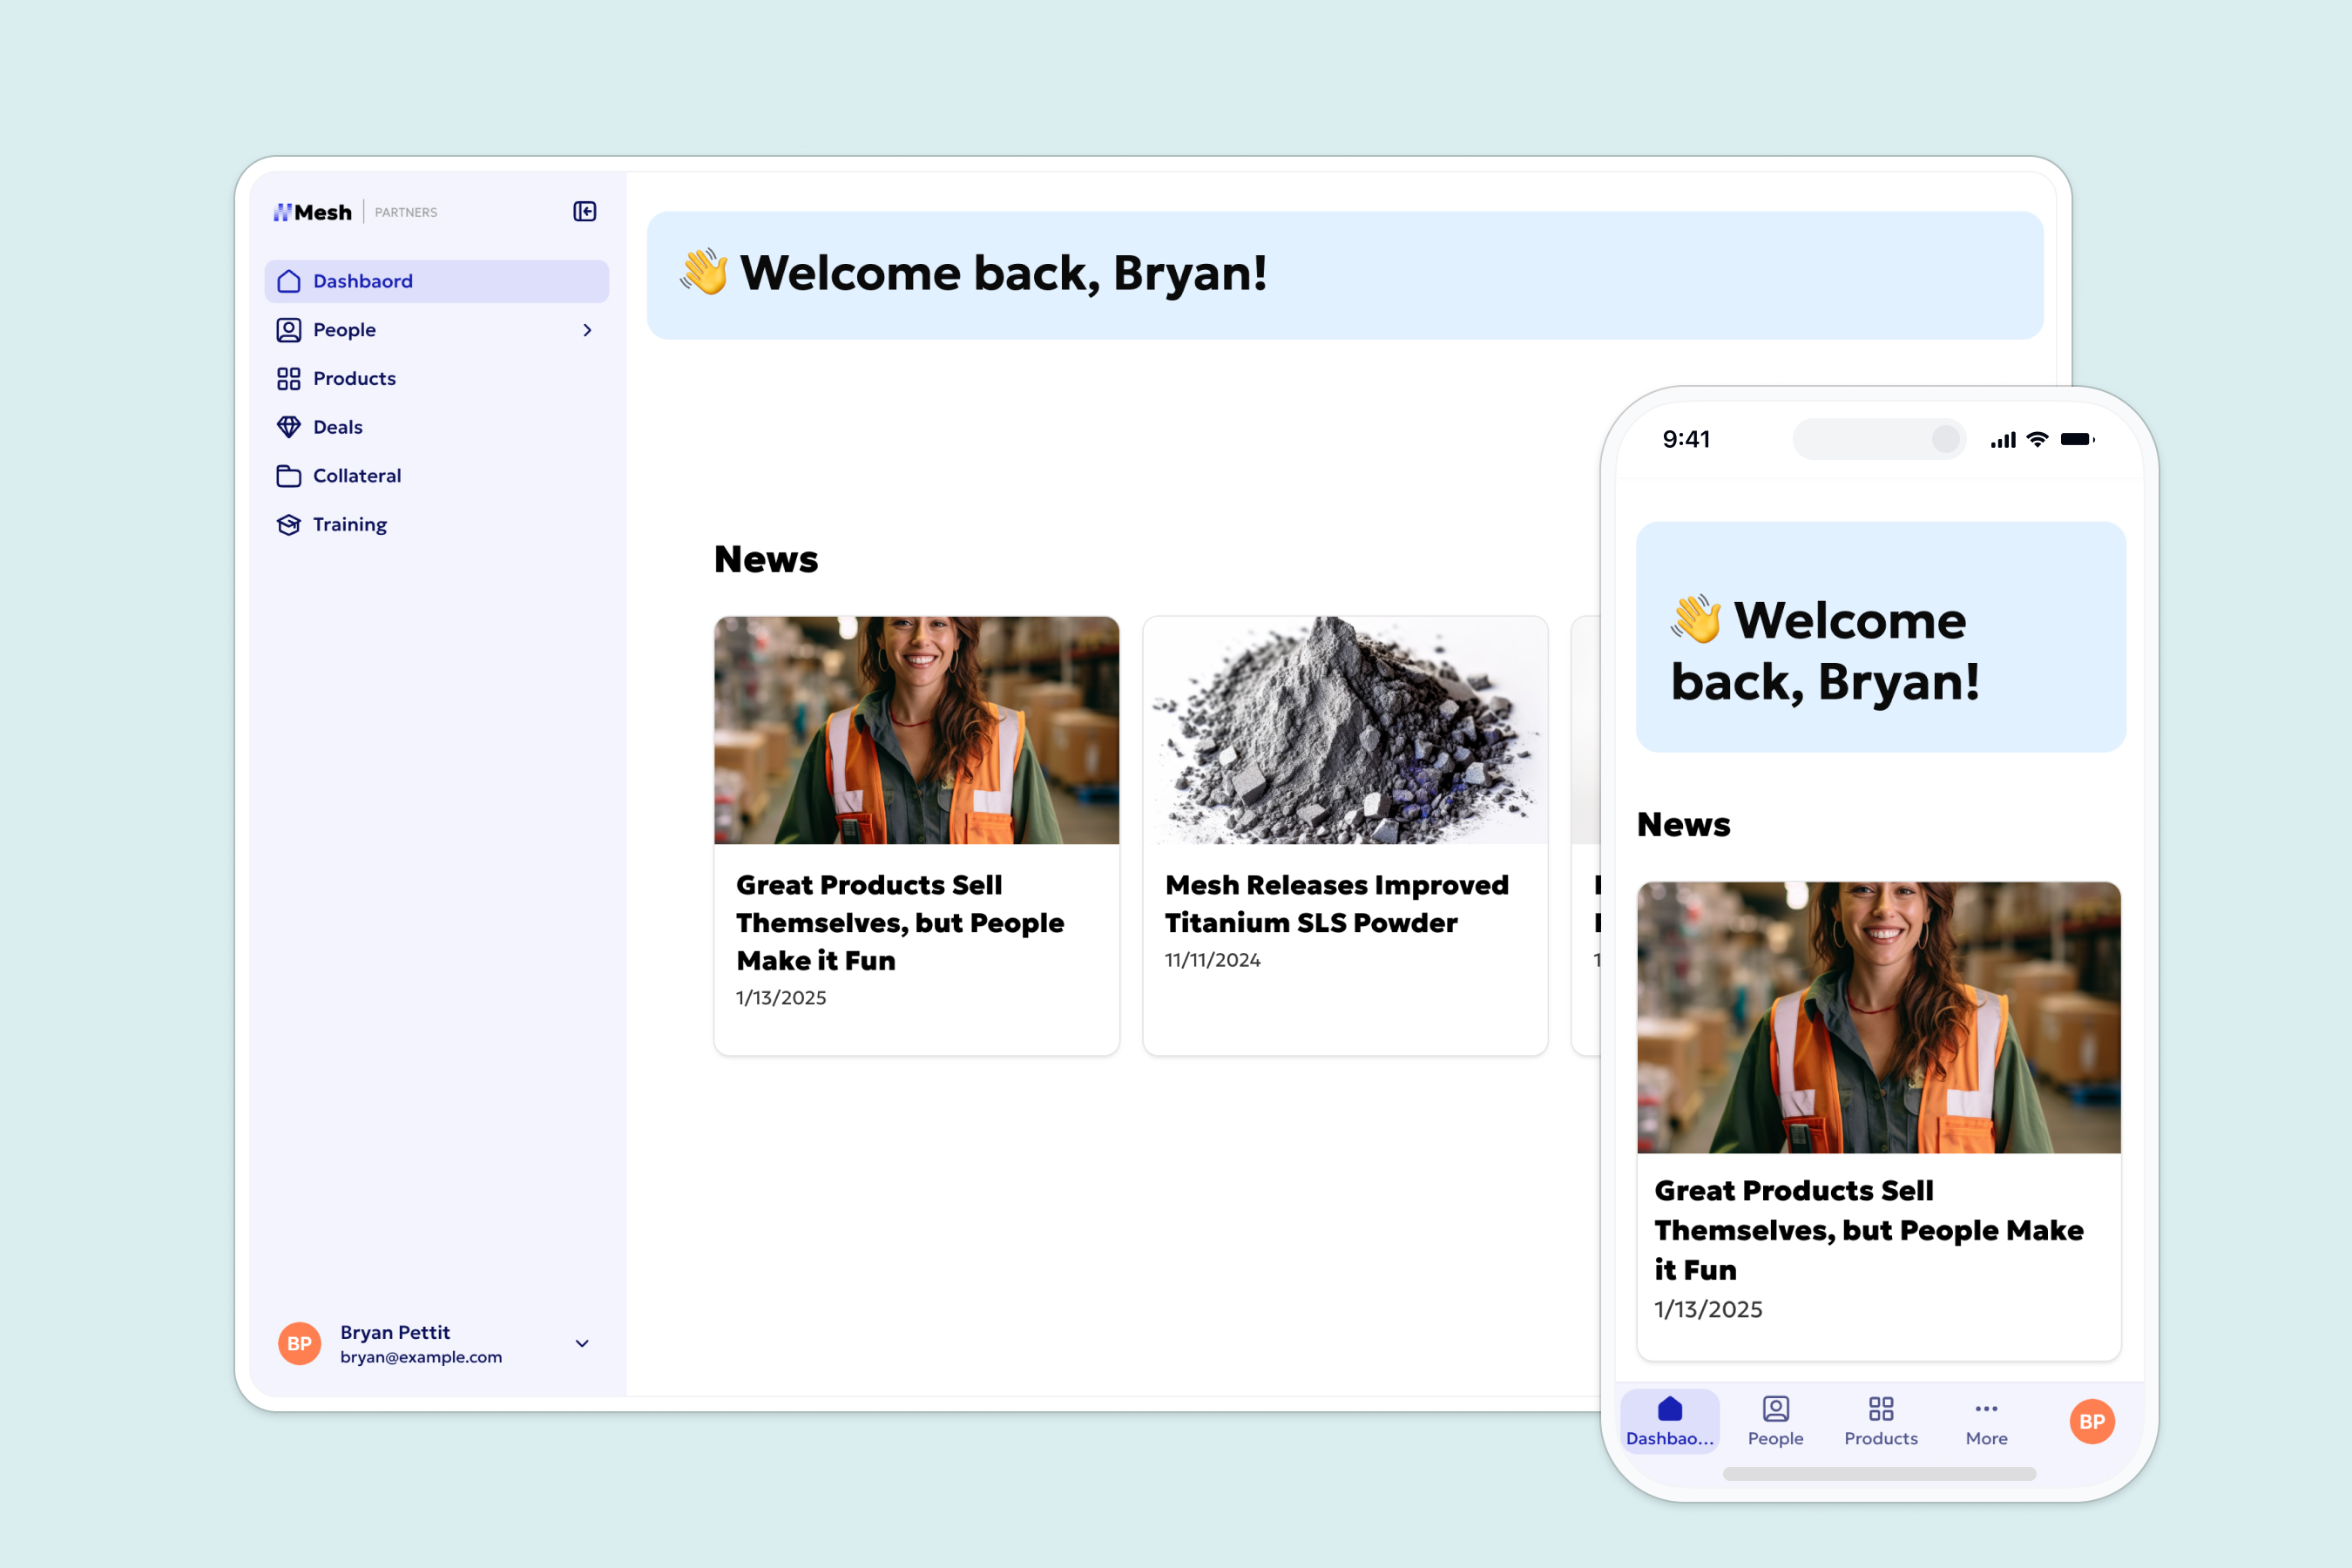Click the titanium powder pile thumbnail
The image size is (2352, 1568).
[x=1345, y=730]
